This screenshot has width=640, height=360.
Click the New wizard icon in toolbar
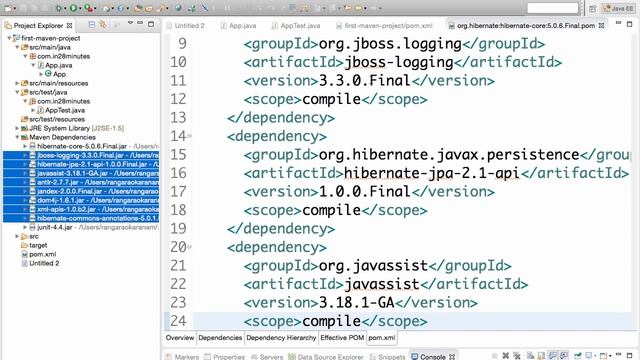pyautogui.click(x=8, y=8)
